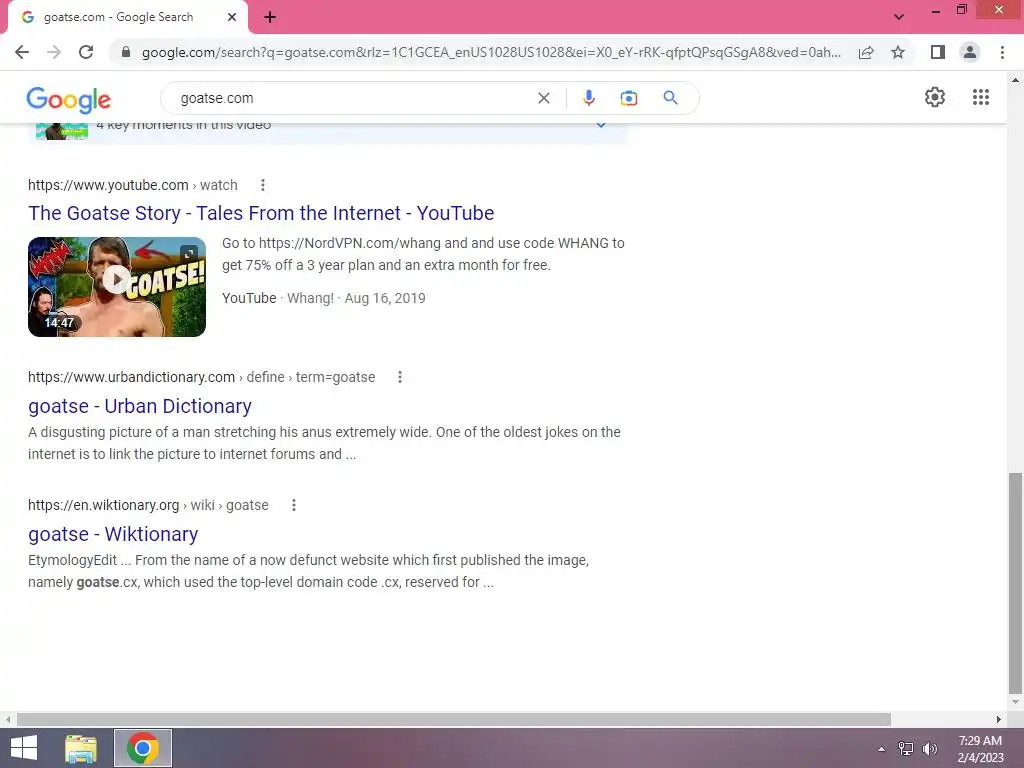Click the scroll down arrow
The image size is (1024, 768).
(x=1015, y=703)
